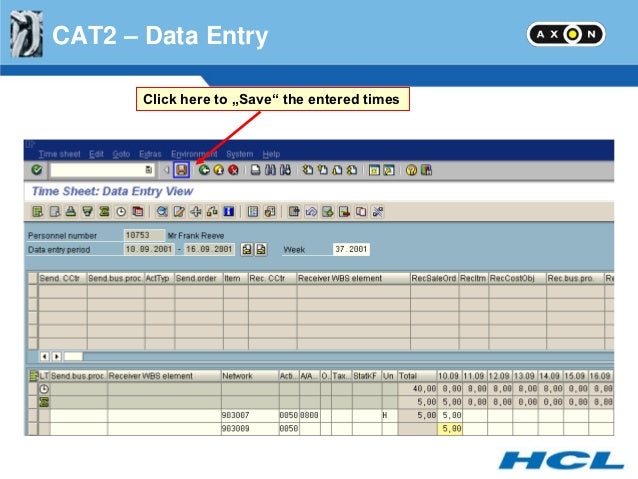Viewport: 638px width, 479px height.
Task: Click the first green sheet icon
Action: pyautogui.click(x=37, y=212)
